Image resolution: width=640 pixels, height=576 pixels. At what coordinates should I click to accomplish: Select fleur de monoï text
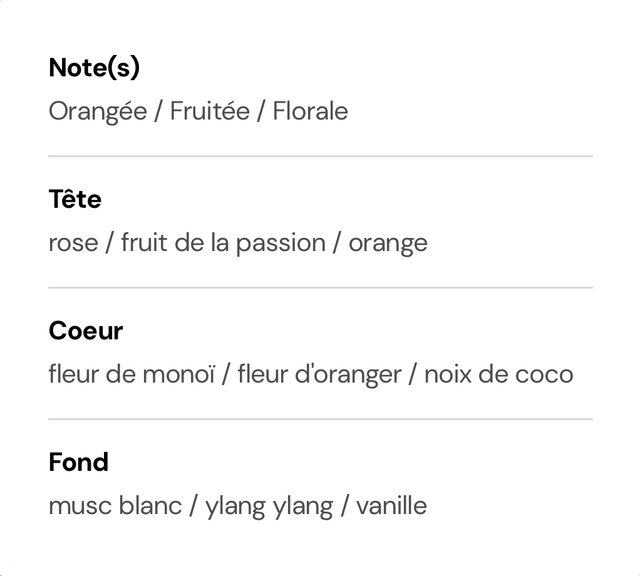point(131,374)
